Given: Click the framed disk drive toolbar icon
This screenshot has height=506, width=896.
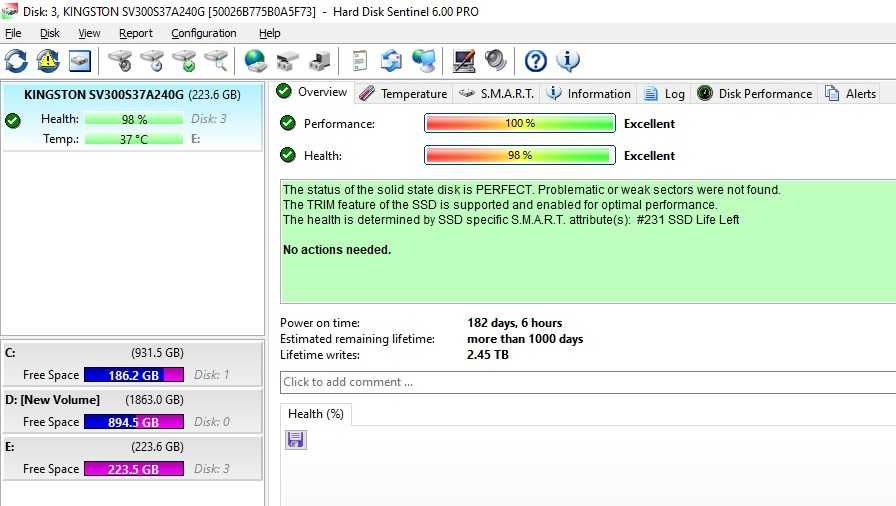Looking at the screenshot, I should [80, 61].
